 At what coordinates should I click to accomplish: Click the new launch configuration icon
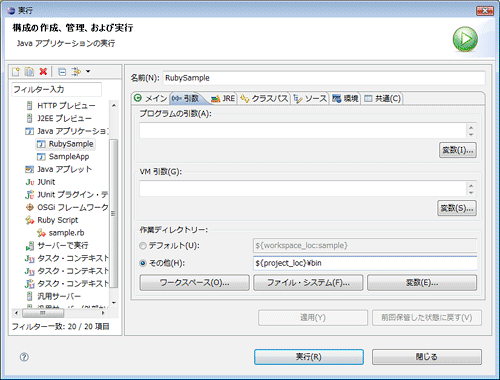pos(16,71)
